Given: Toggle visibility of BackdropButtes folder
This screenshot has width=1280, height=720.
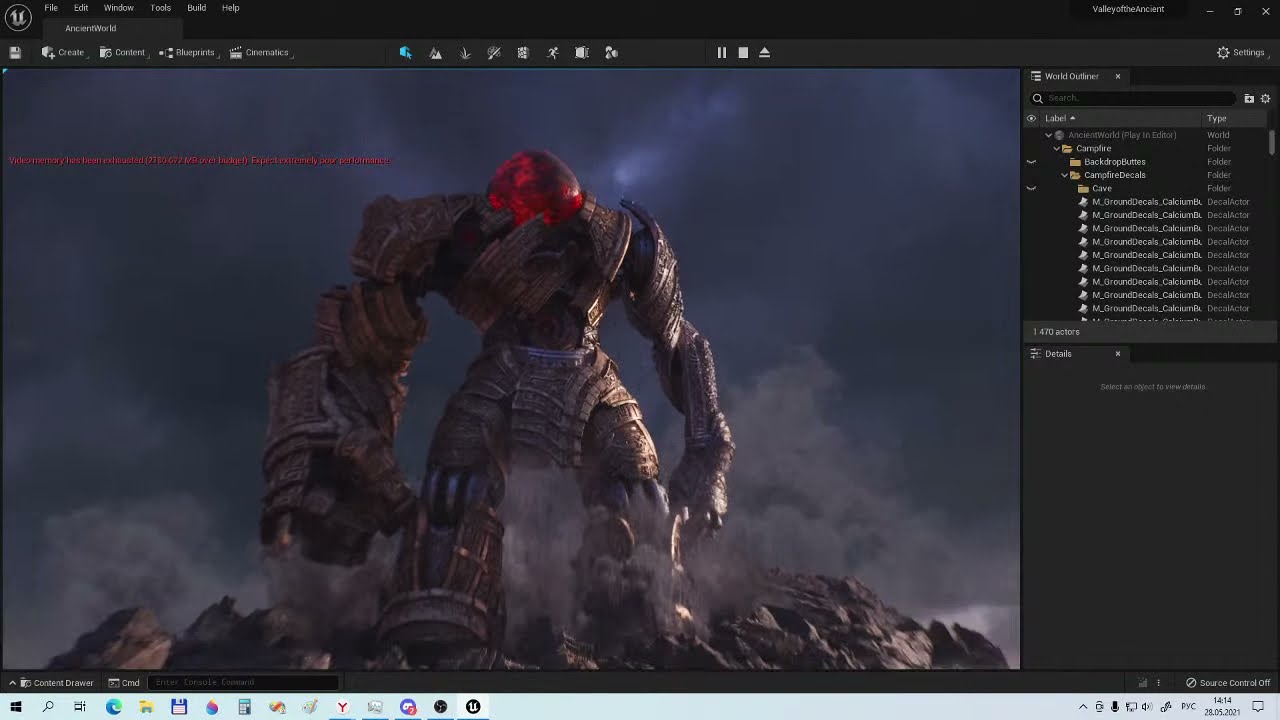Looking at the screenshot, I should [x=1031, y=162].
